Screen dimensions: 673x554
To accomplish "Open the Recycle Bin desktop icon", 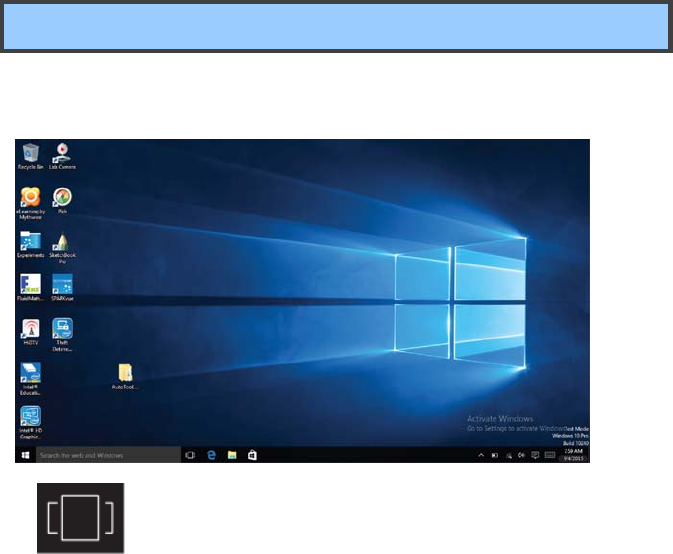I will (x=30, y=157).
